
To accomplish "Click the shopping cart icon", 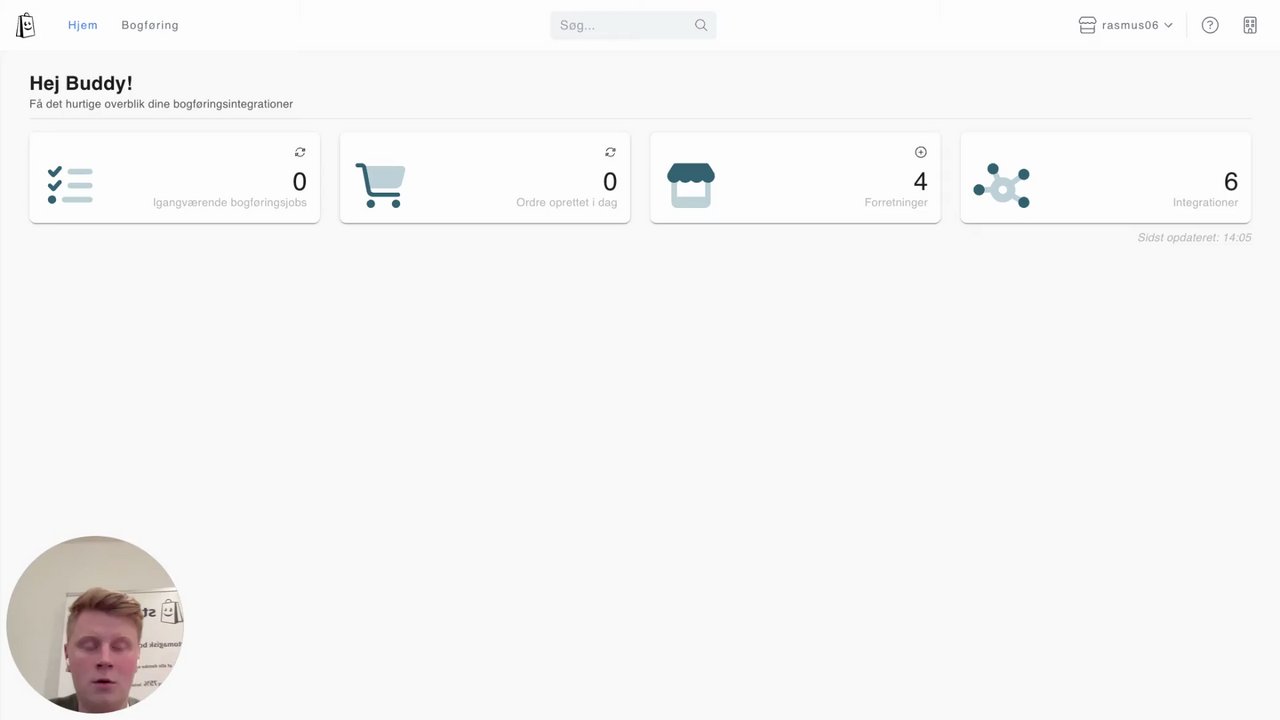I will coord(381,185).
